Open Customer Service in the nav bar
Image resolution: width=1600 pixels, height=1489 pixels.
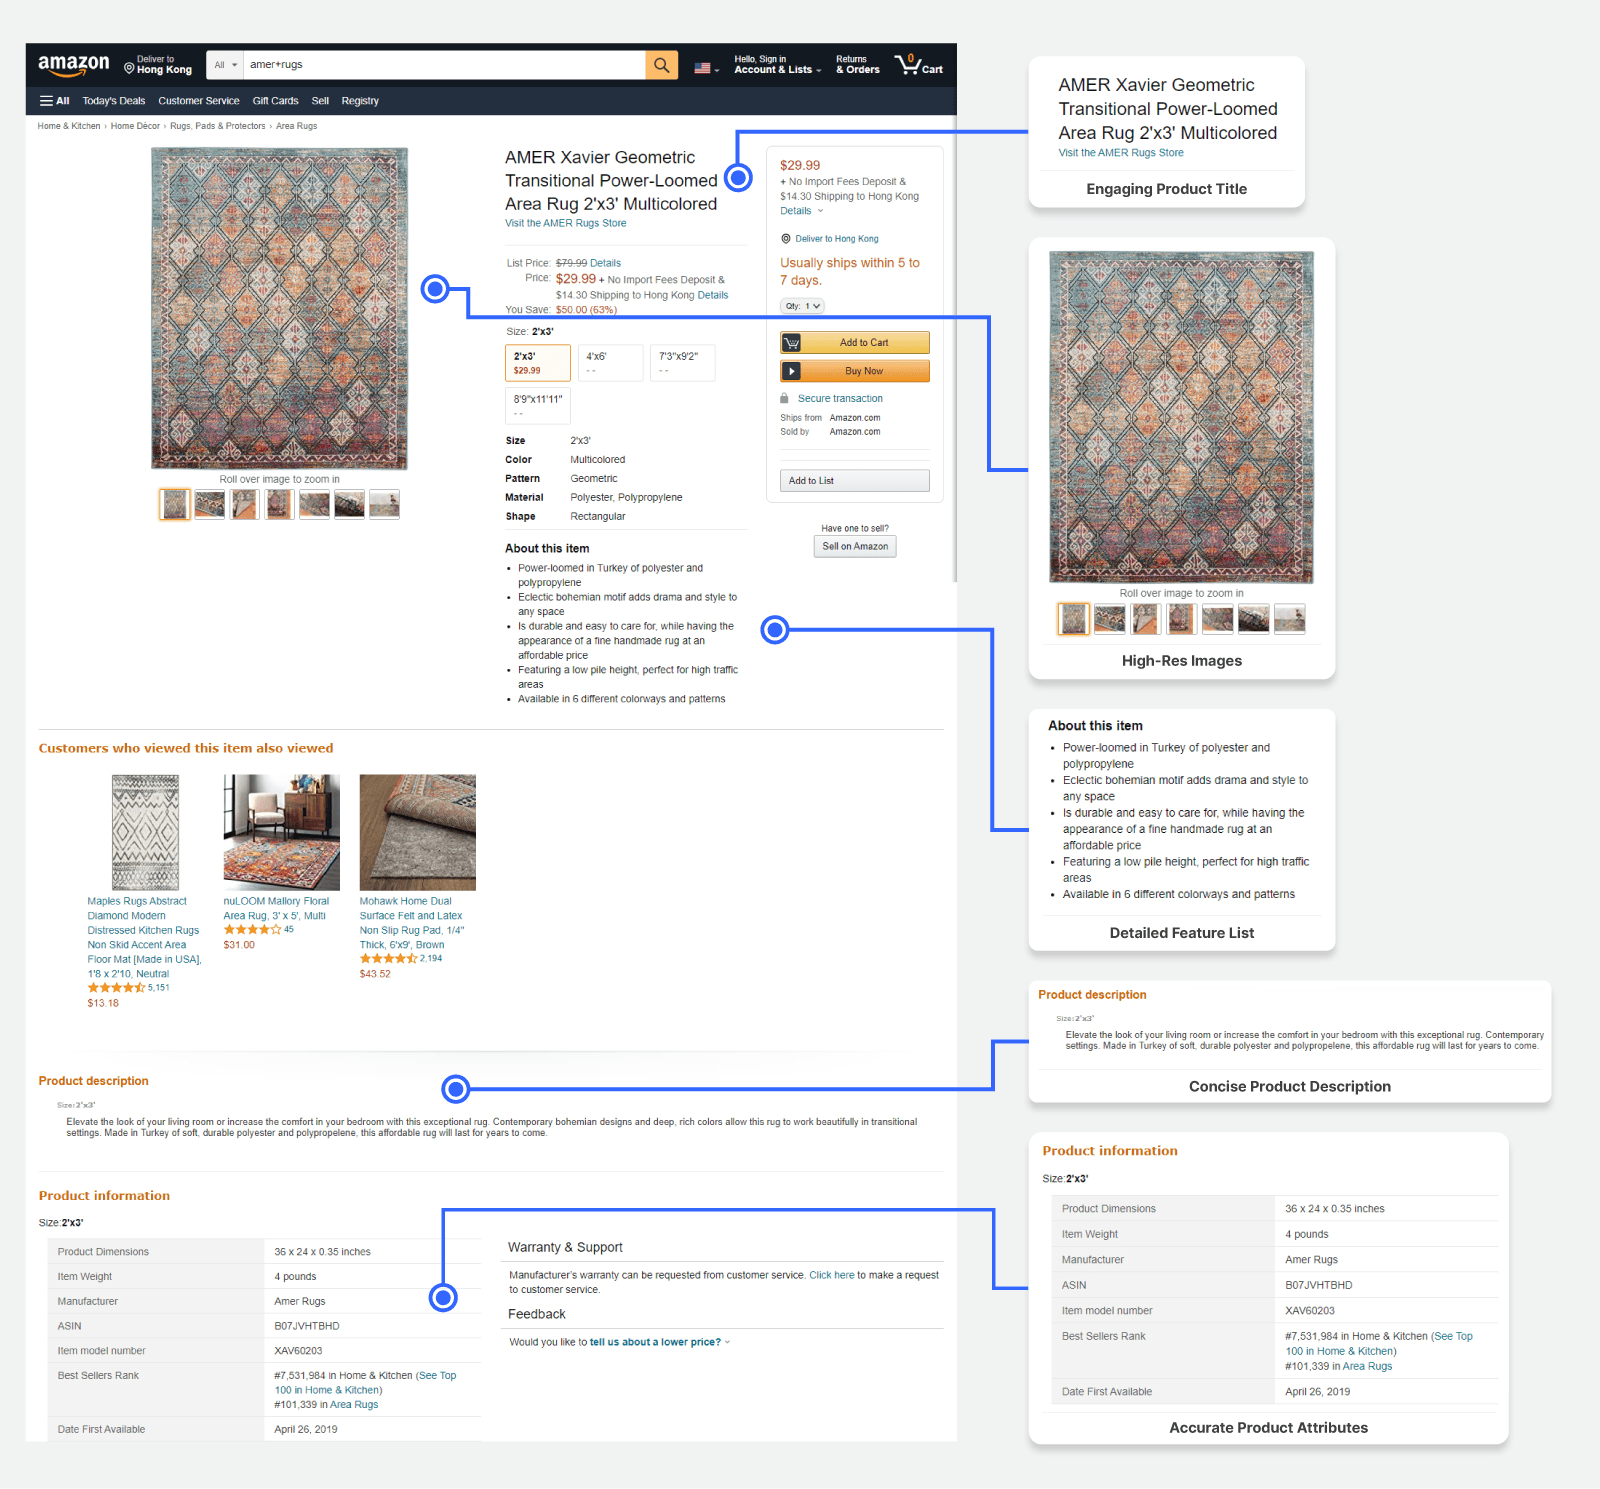click(x=199, y=101)
